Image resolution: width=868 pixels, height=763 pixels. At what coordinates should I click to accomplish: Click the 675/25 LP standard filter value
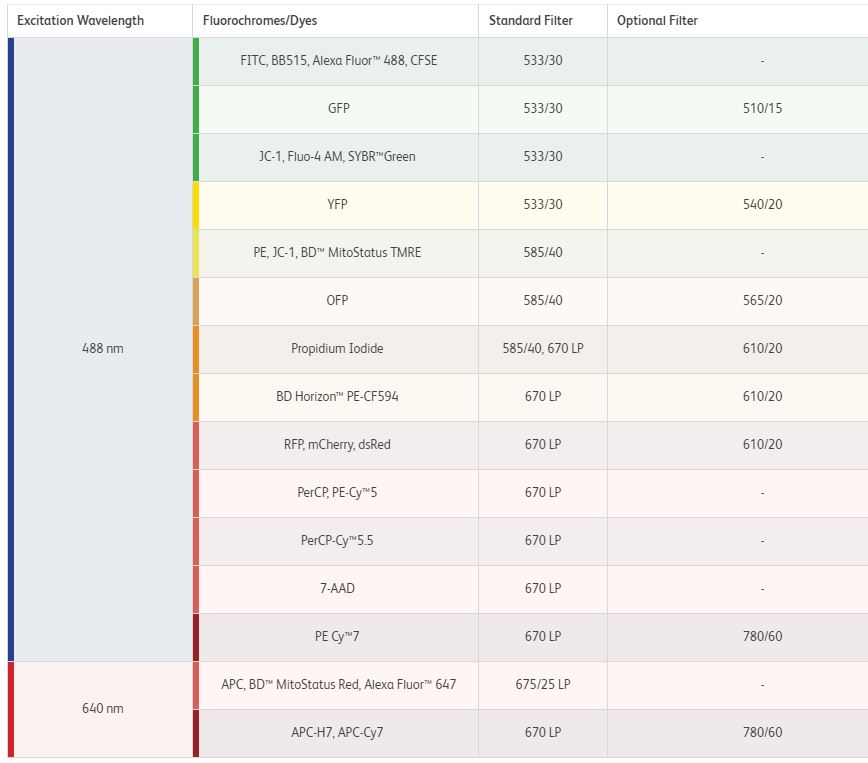point(543,685)
